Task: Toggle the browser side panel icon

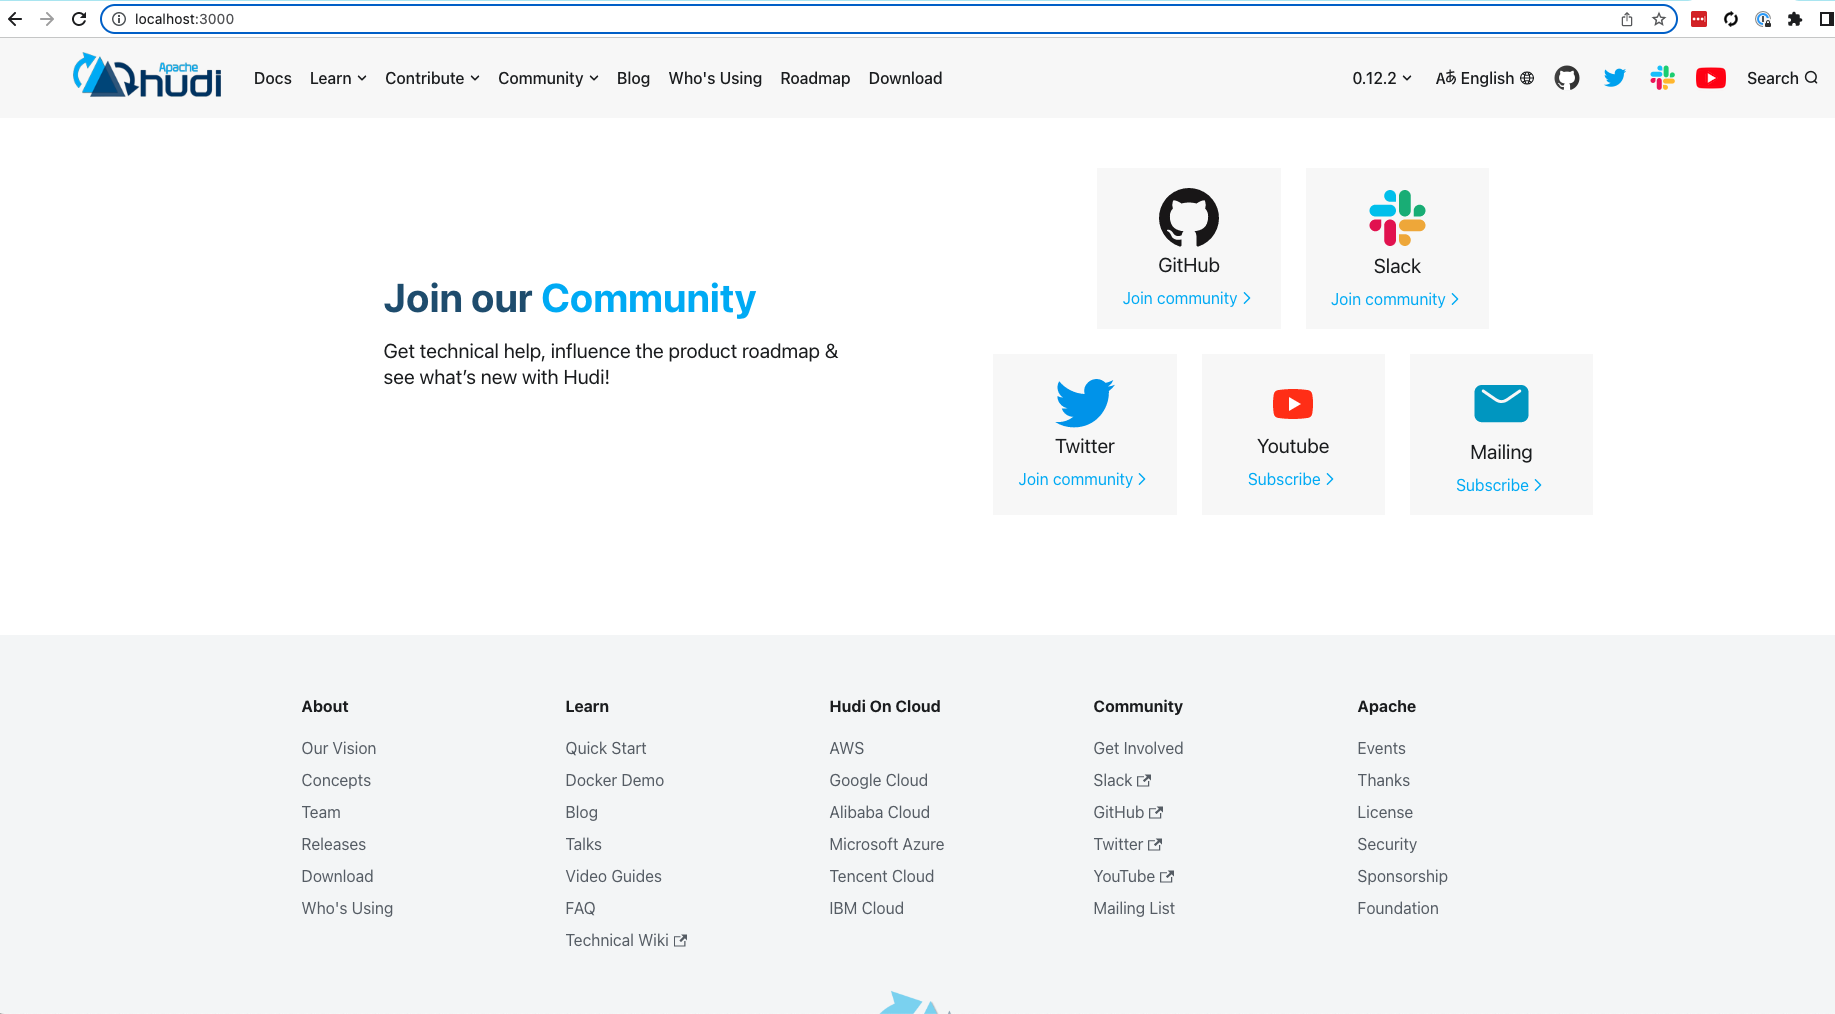Action: [x=1827, y=19]
